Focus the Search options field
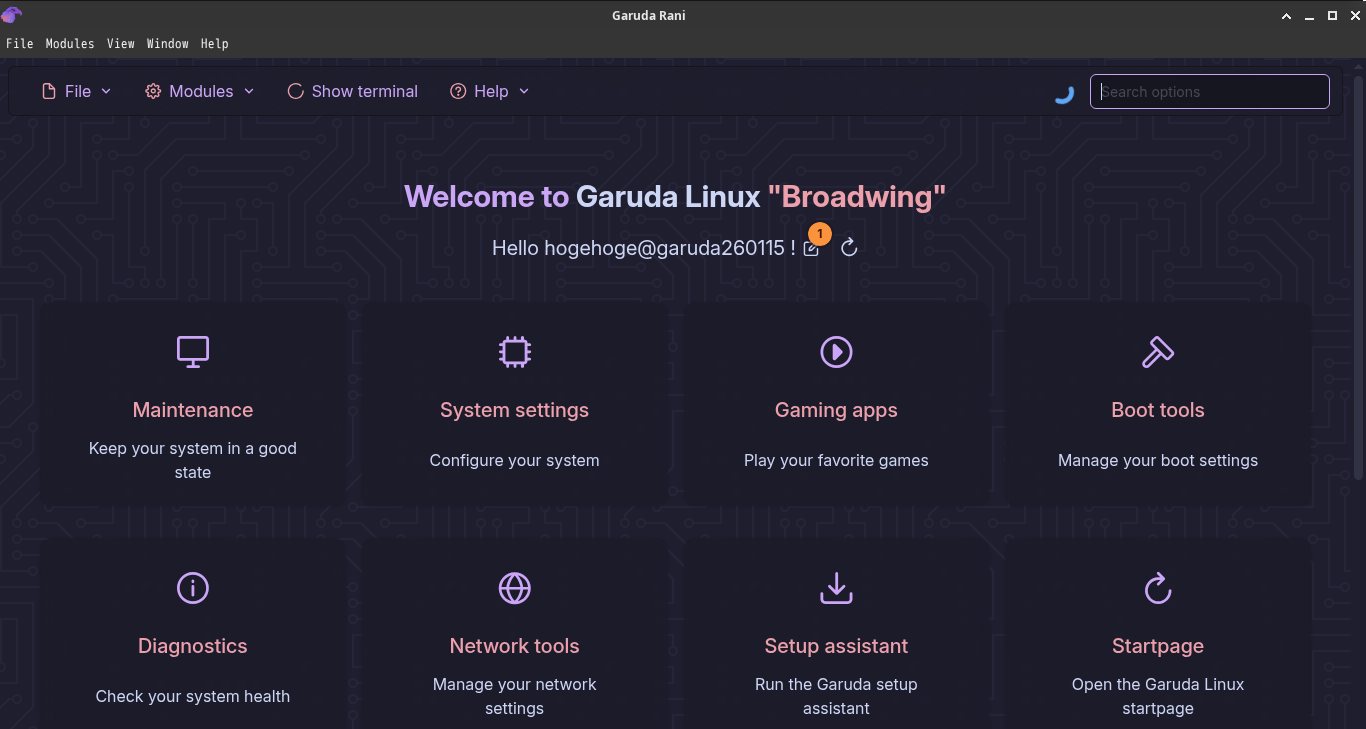This screenshot has height=729, width=1366. (1210, 91)
